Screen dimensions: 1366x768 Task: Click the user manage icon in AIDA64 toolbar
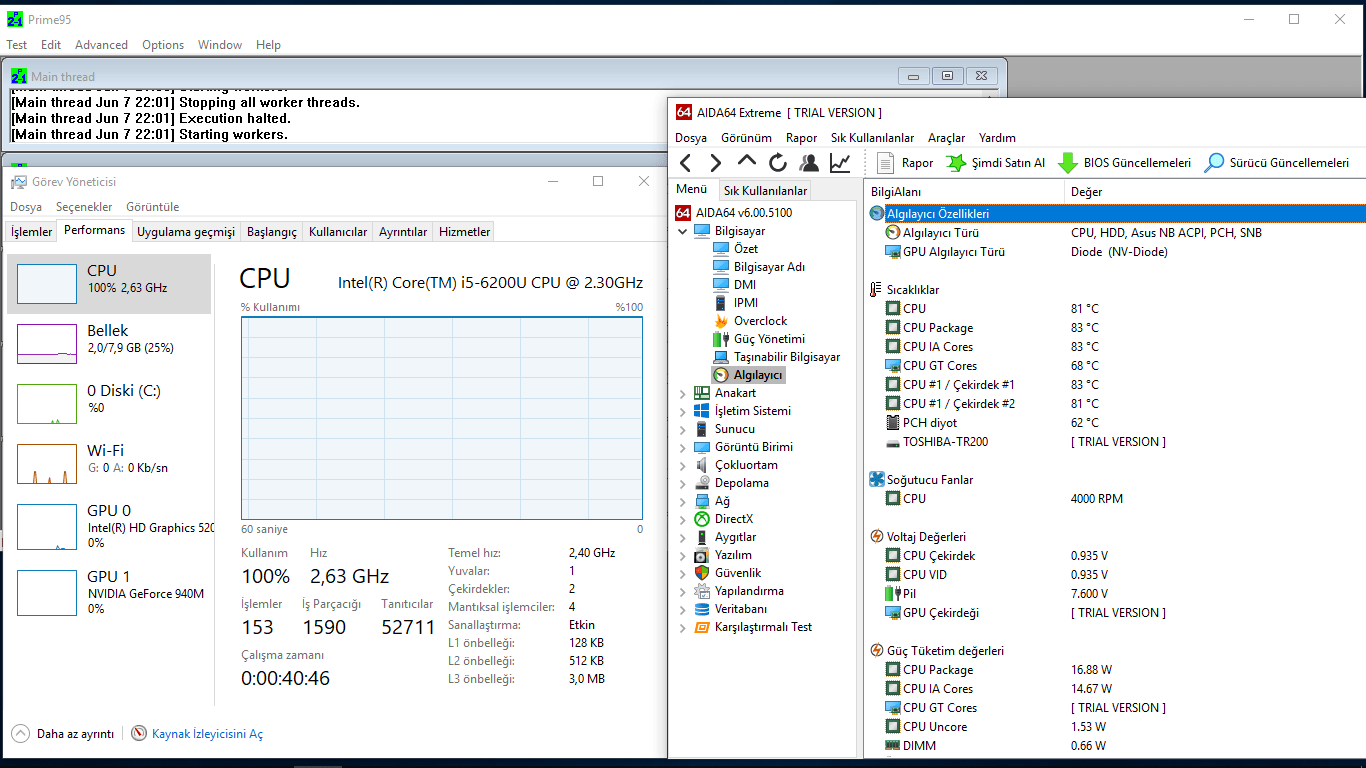pos(809,163)
